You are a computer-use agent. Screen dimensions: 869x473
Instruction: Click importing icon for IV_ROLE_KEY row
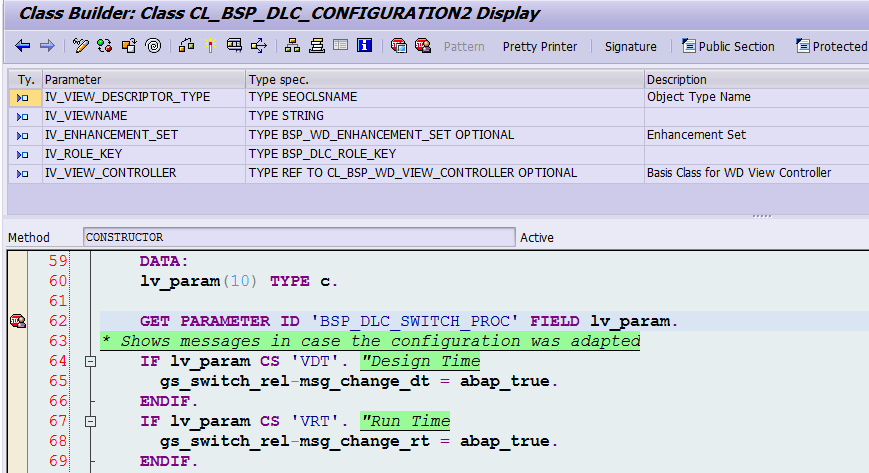23,155
